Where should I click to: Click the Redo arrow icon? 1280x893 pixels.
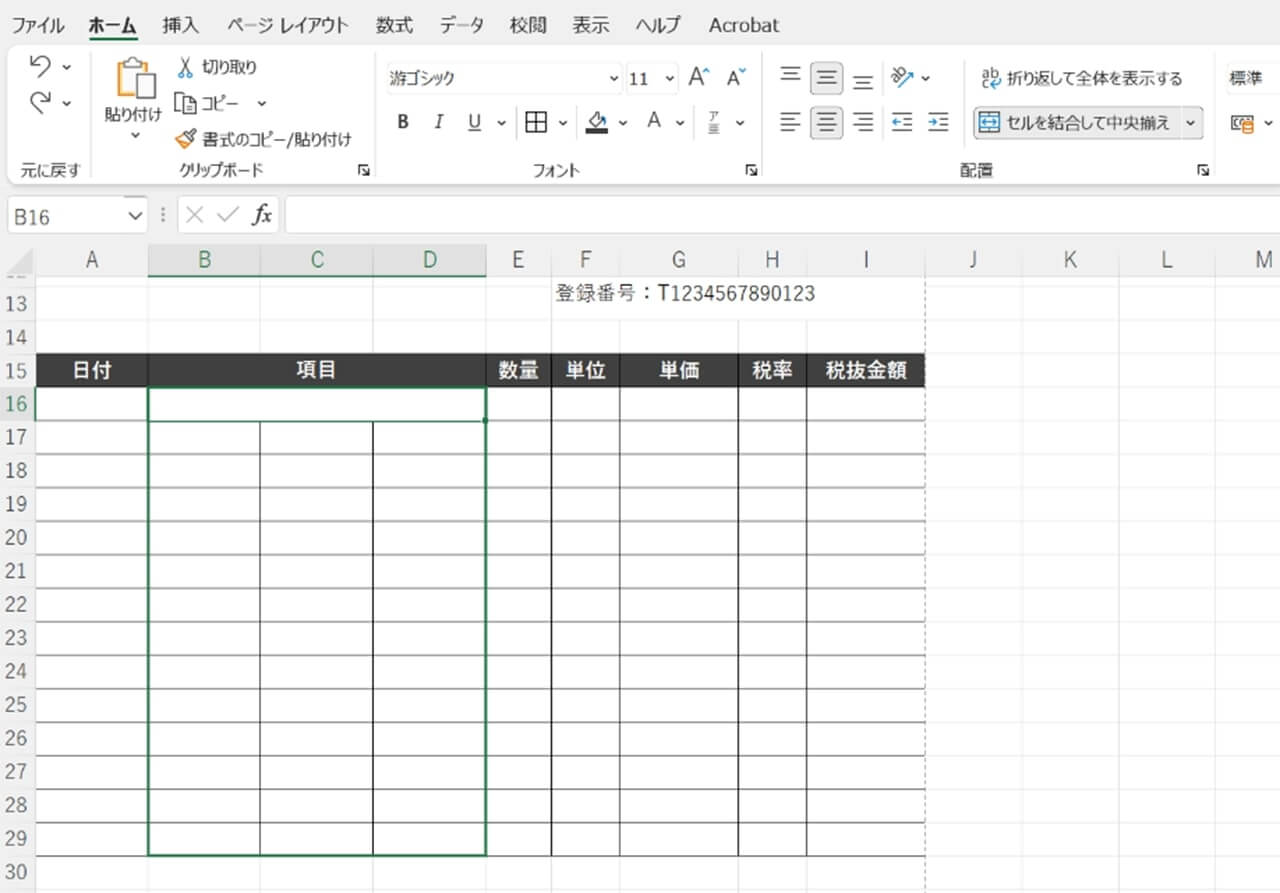point(41,102)
